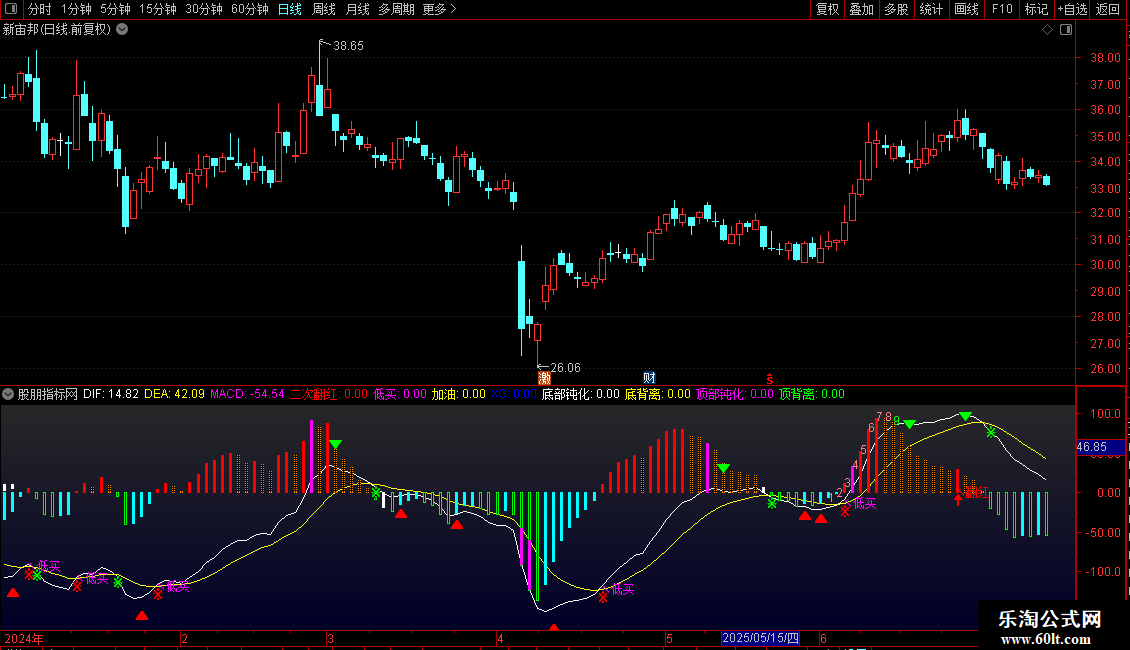The width and height of the screenshot is (1130, 650).
Task: Select the 5分钟 period tab
Action: point(115,9)
